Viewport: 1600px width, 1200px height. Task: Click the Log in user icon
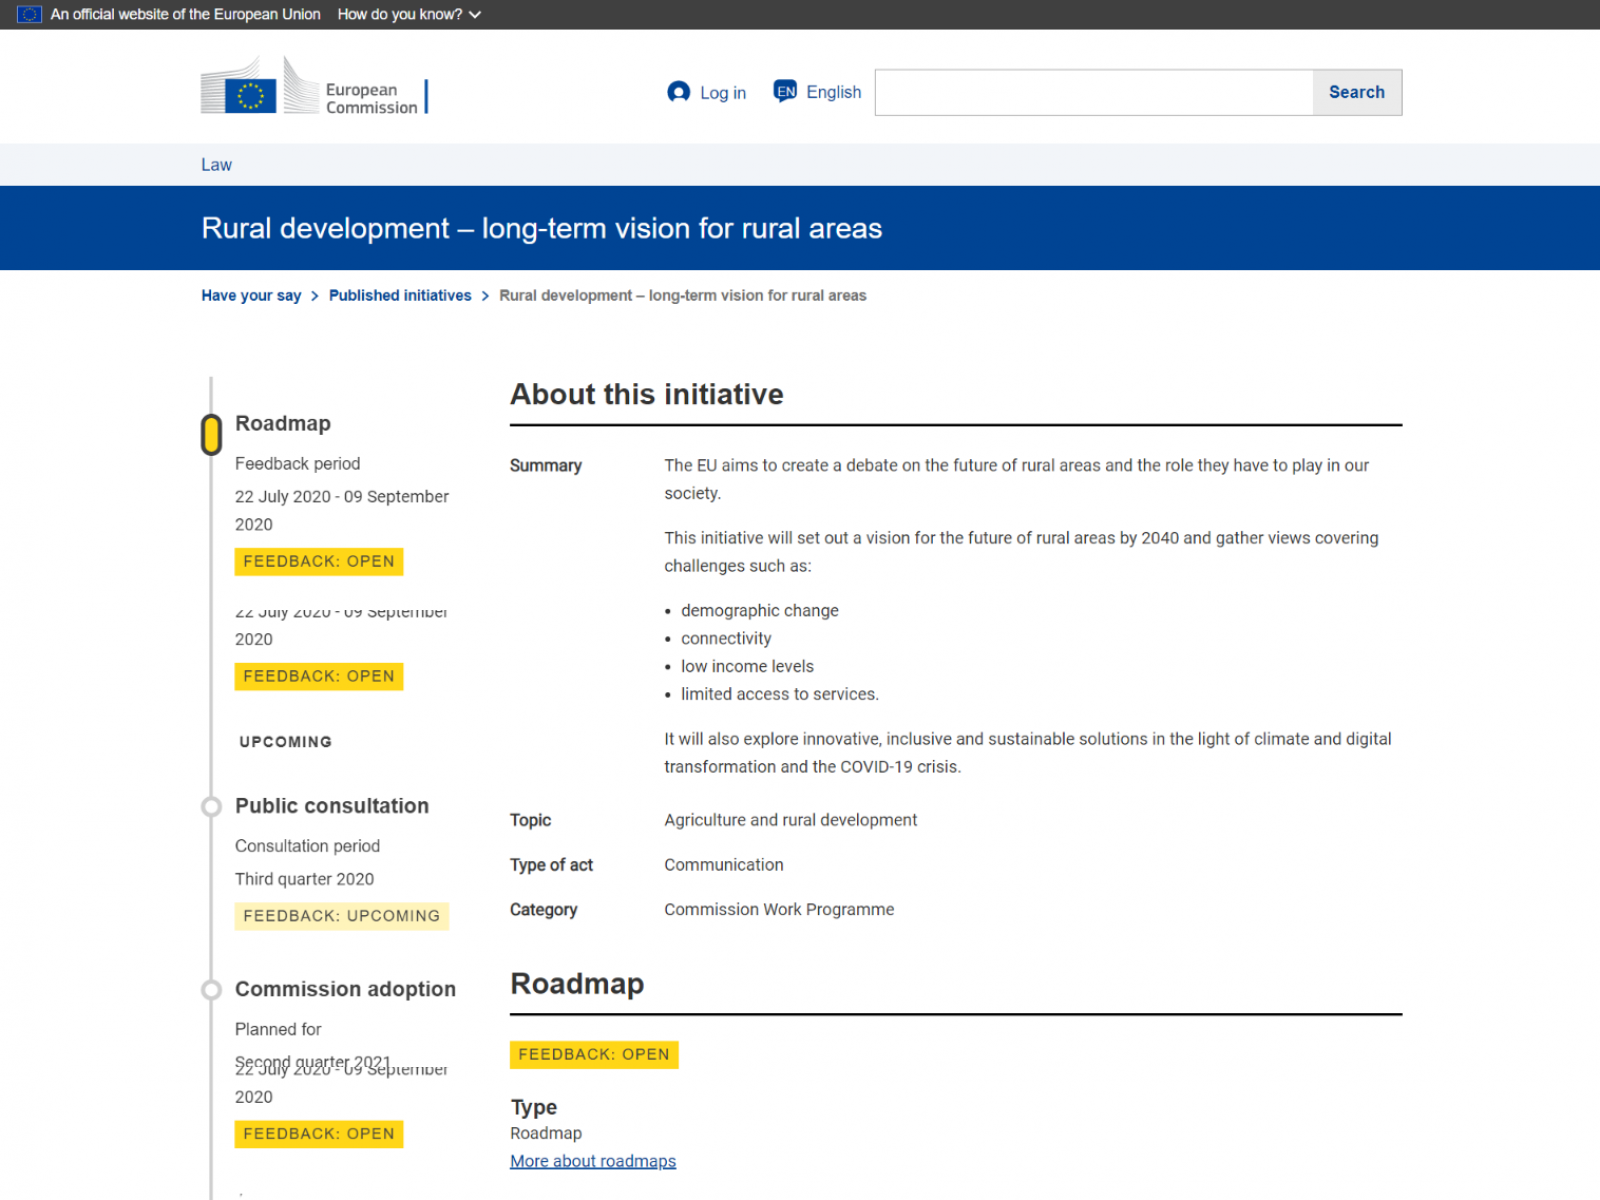(x=678, y=92)
